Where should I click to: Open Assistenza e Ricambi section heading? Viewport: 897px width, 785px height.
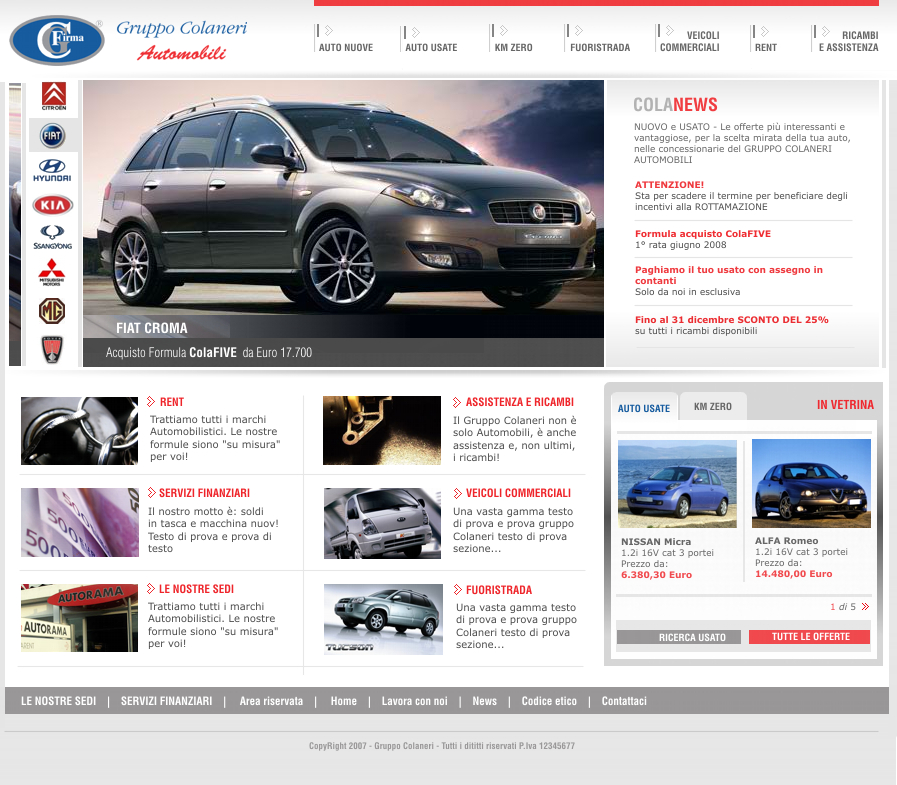(x=519, y=402)
